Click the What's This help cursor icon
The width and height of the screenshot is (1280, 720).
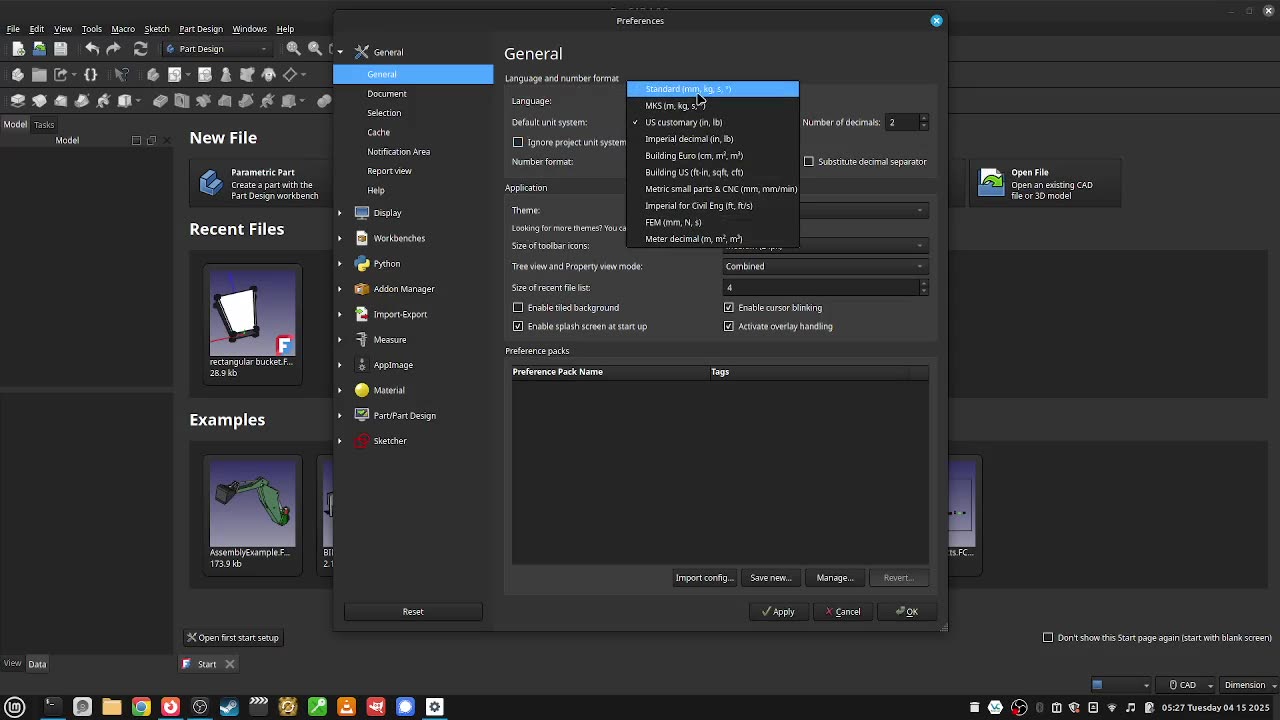(x=121, y=74)
